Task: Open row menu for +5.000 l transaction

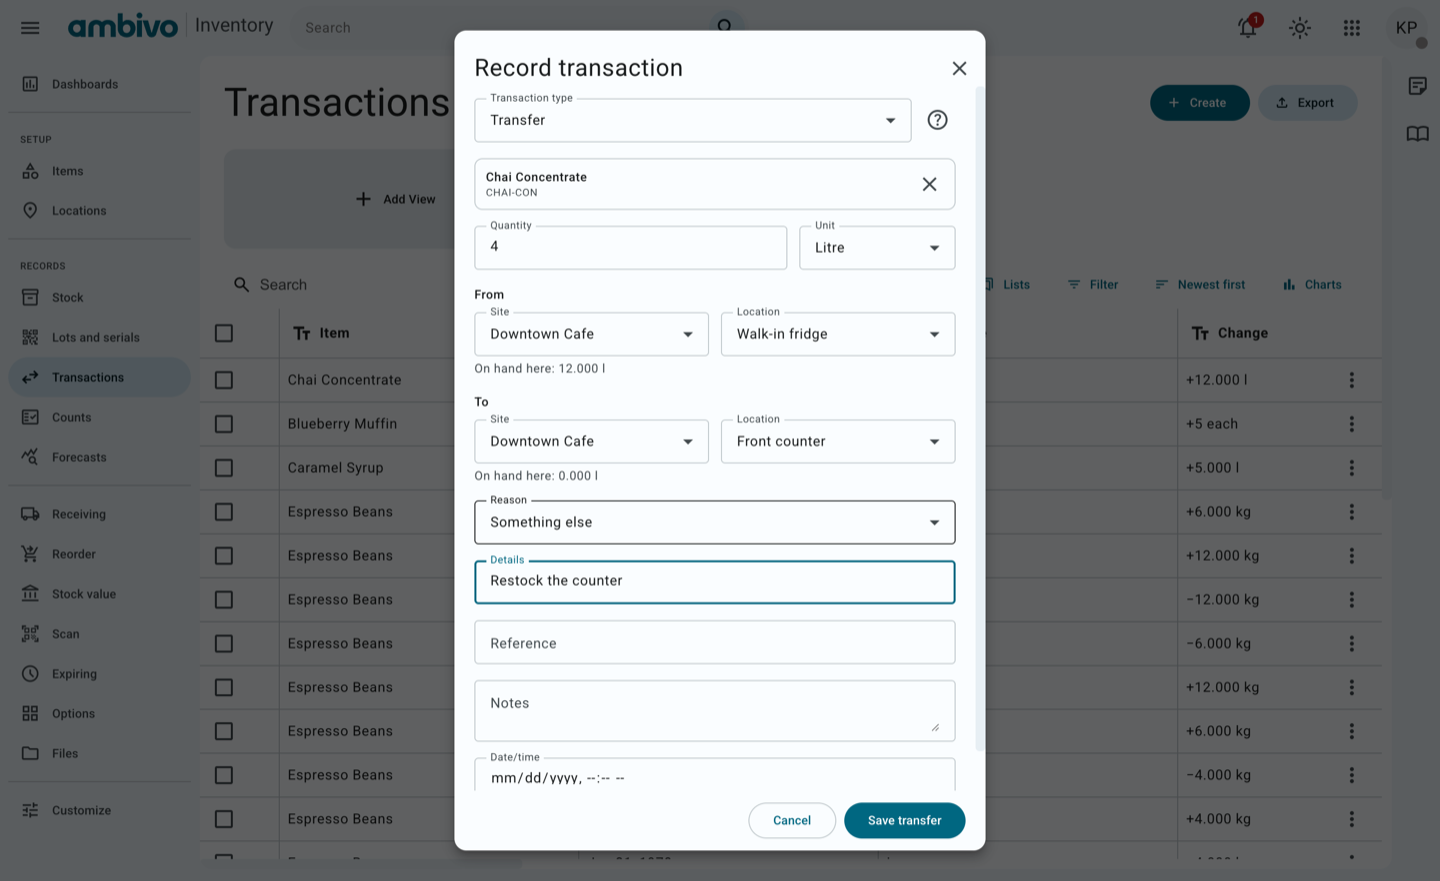Action: 1351,468
